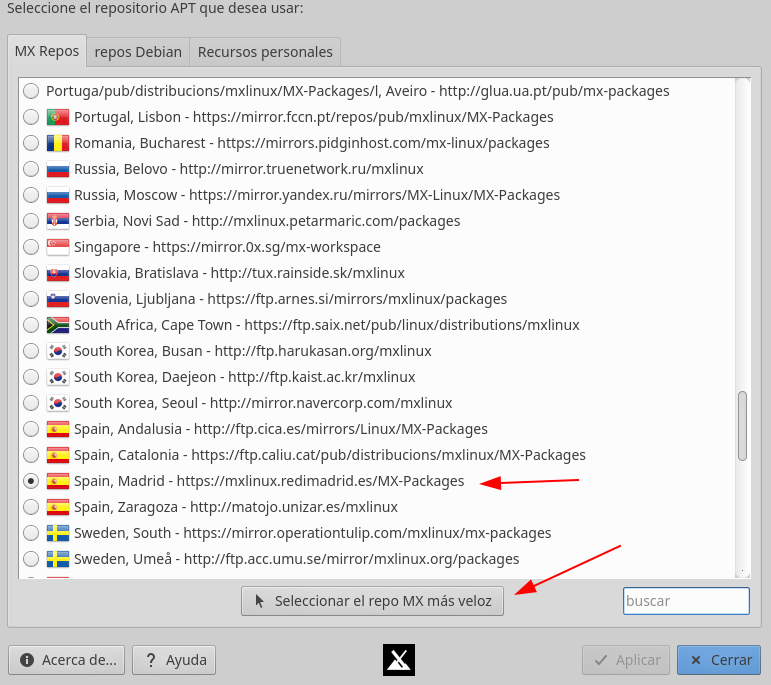Image resolution: width=771 pixels, height=685 pixels.
Task: Open the Recursos personales tab
Action: 265,52
